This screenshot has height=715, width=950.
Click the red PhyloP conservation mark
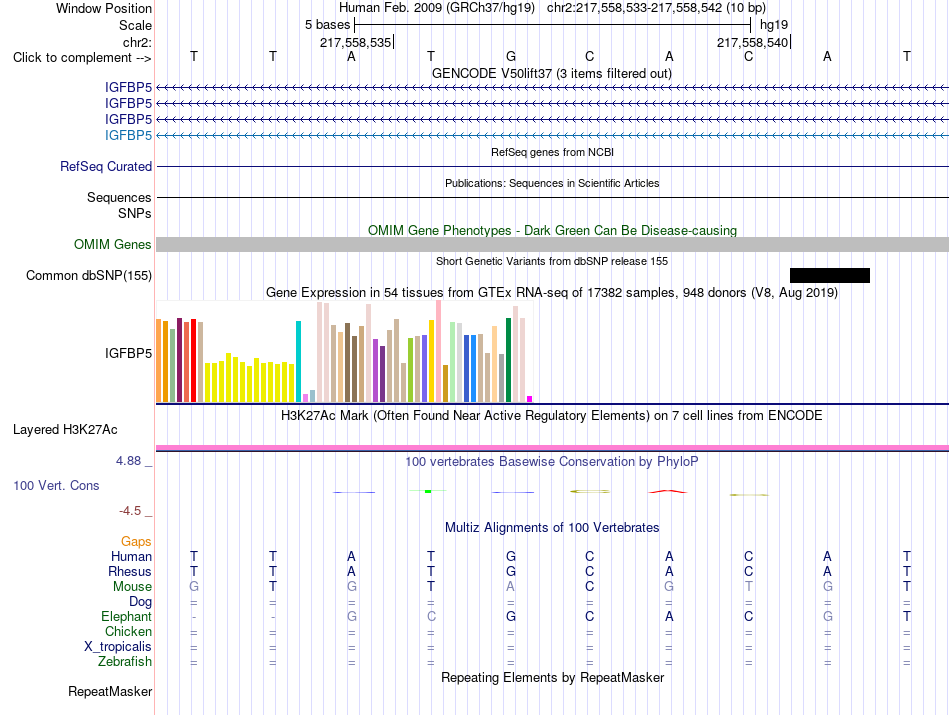[668, 491]
